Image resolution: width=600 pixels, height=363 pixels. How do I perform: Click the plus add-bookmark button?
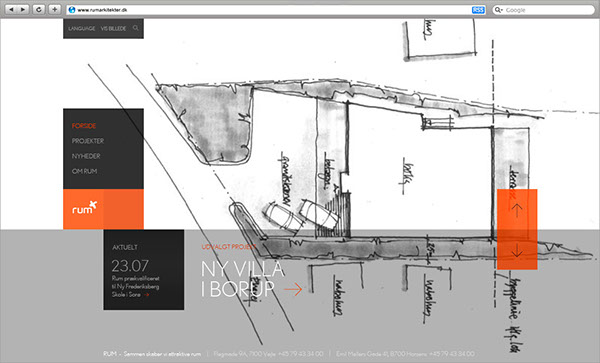click(x=55, y=9)
